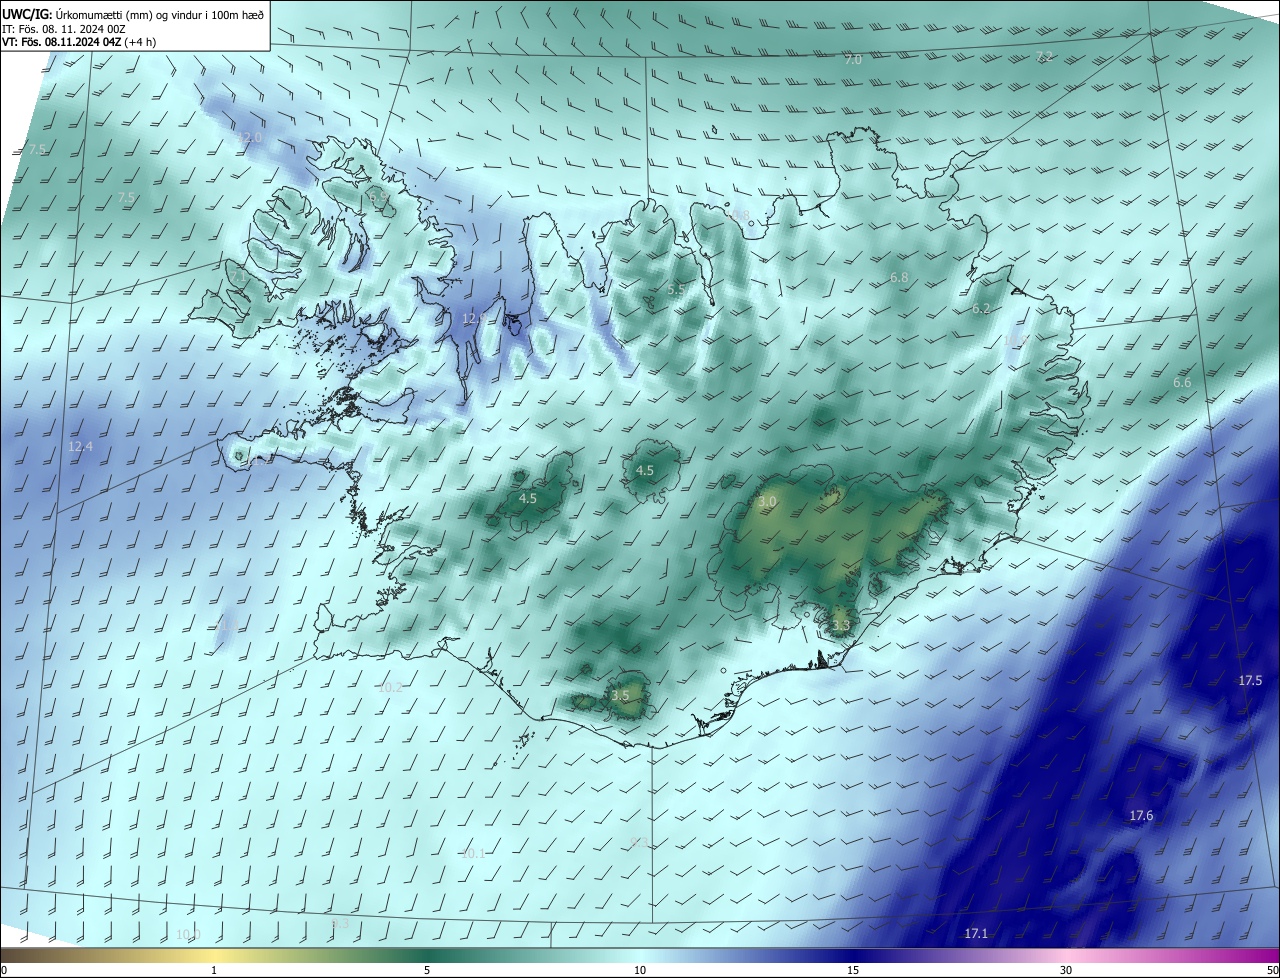This screenshot has height=978, width=1280.
Task: Click the 6.9 value on Drangajökull glacier
Action: (x=378, y=199)
